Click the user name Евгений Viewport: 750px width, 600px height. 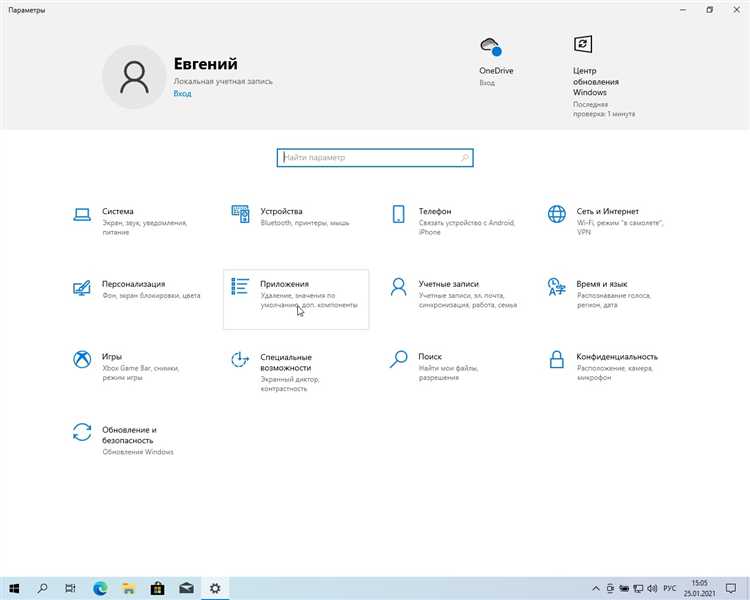point(206,64)
